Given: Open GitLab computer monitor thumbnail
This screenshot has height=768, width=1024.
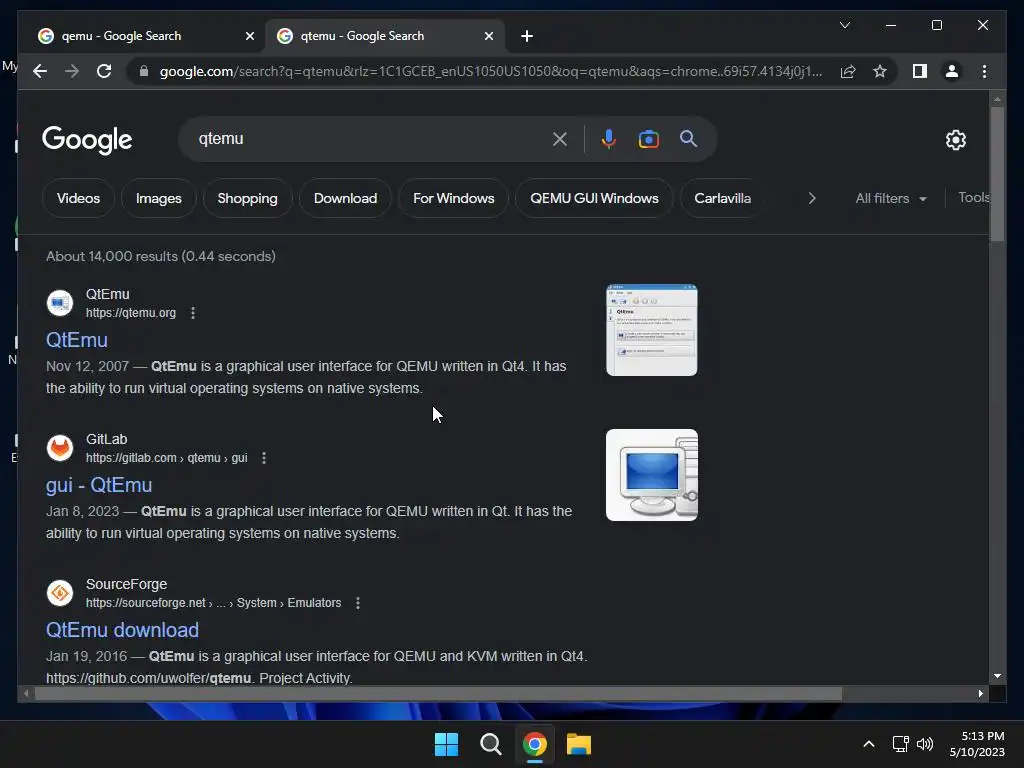Looking at the screenshot, I should pyautogui.click(x=652, y=475).
